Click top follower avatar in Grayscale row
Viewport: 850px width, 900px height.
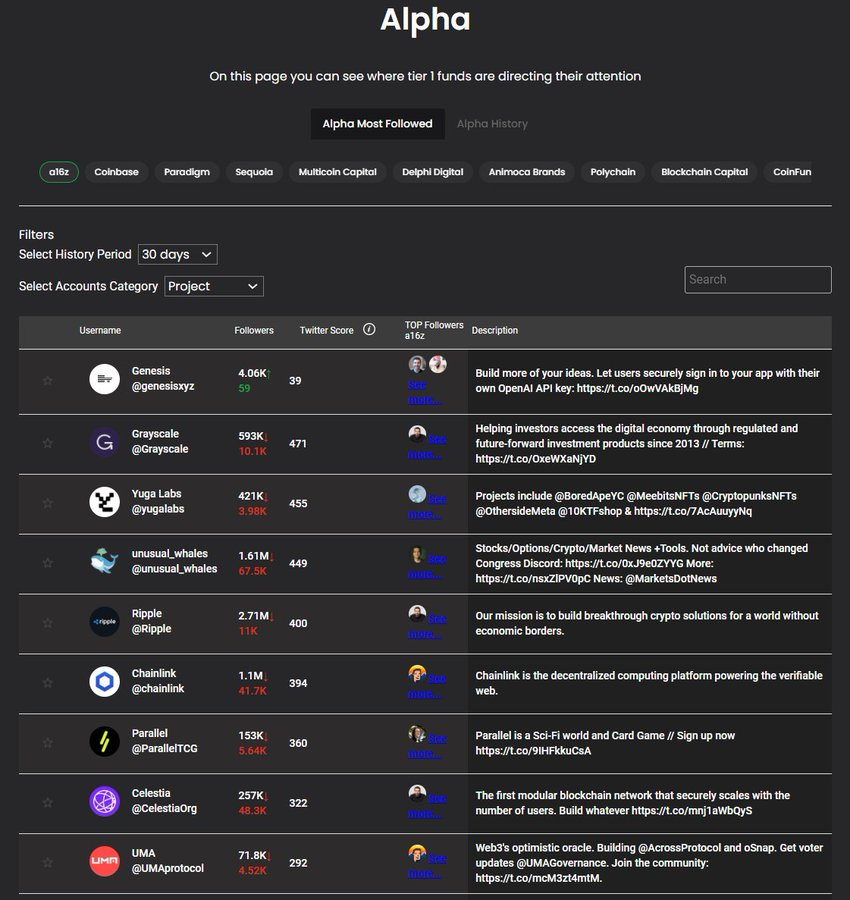tap(417, 434)
